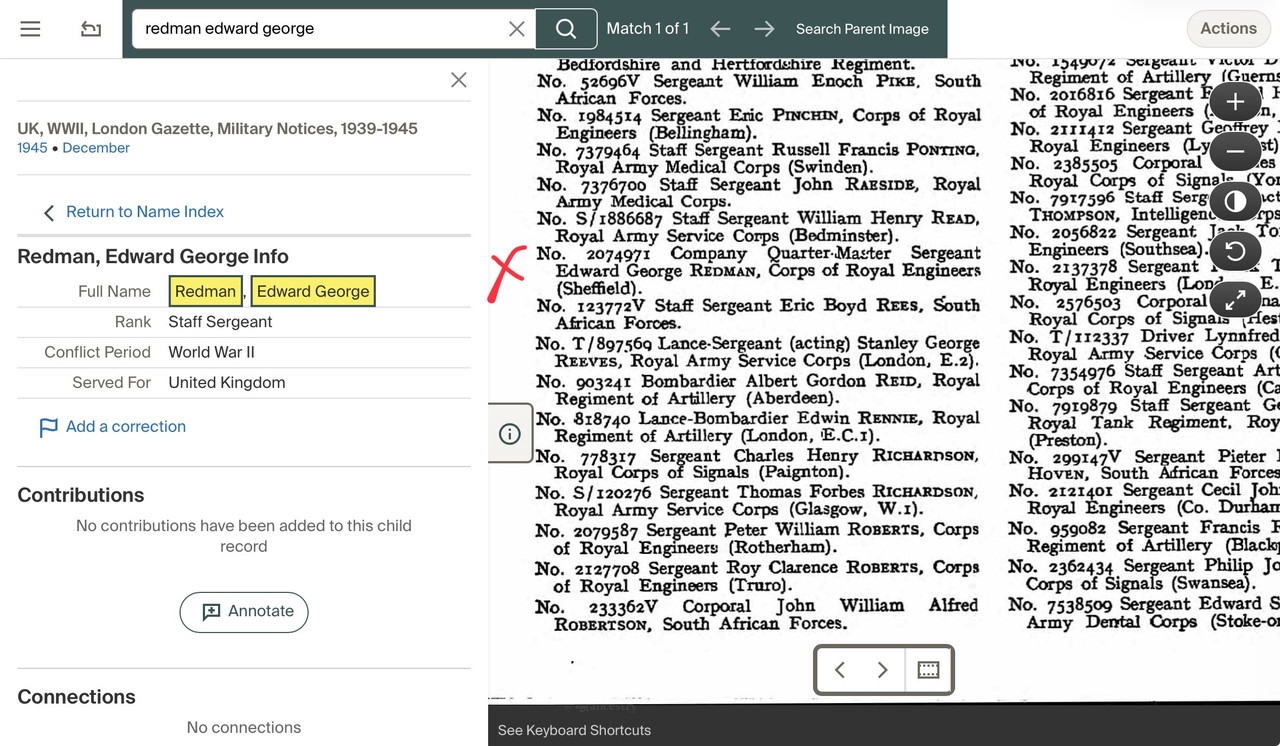Go to next image page
The height and width of the screenshot is (746, 1280).
pyautogui.click(x=882, y=670)
